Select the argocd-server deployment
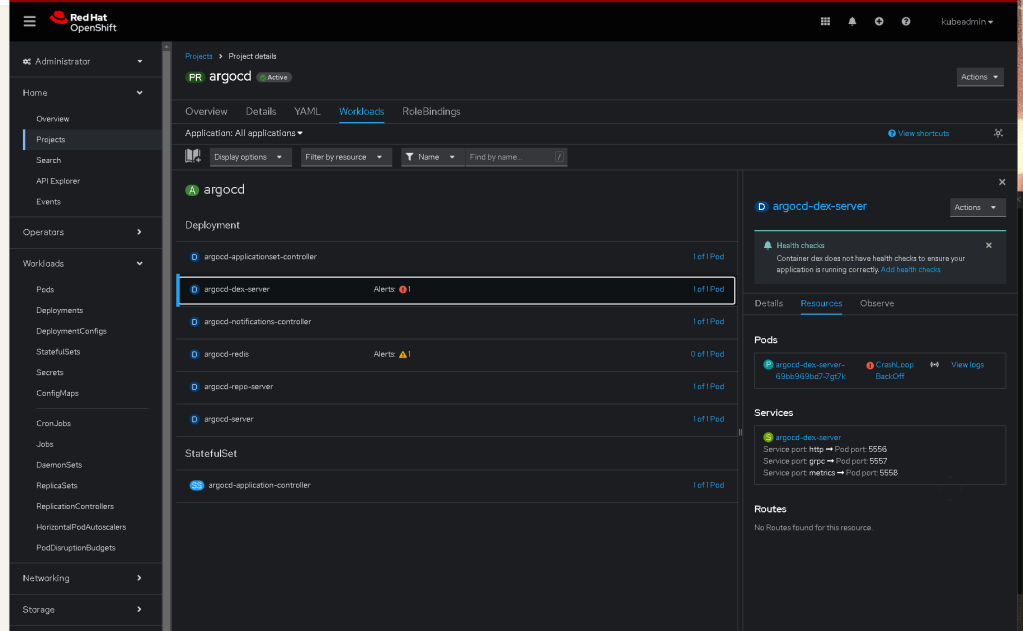Screen dimensions: 1023x631 tap(456, 420)
